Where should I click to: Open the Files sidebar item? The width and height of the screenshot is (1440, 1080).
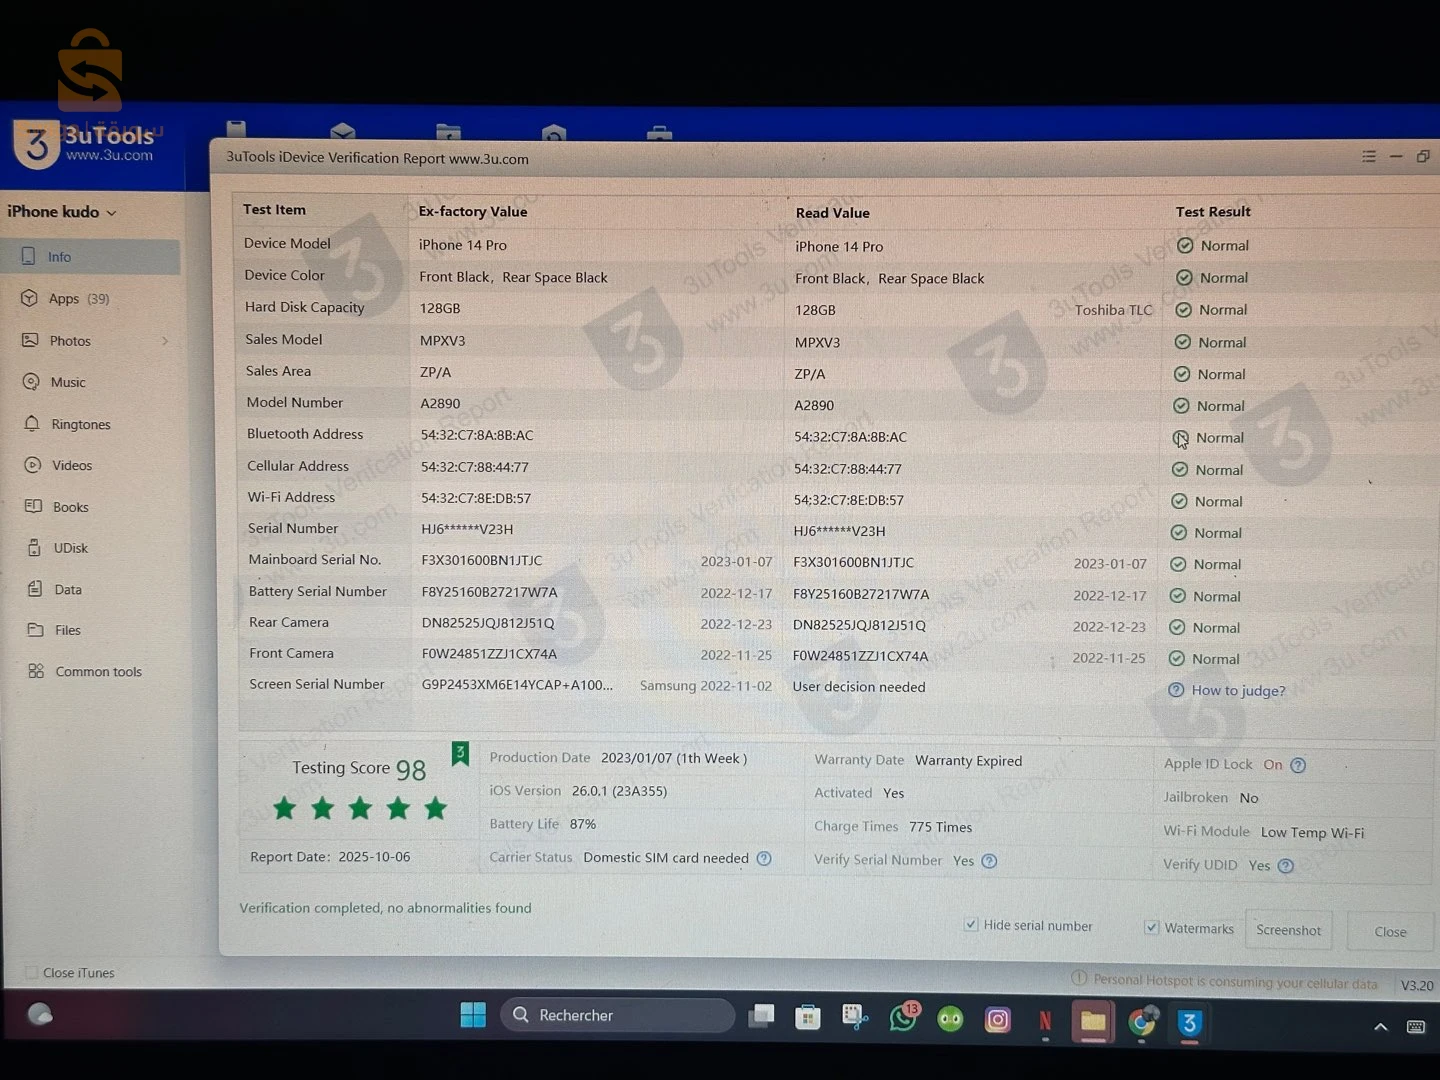pos(67,630)
